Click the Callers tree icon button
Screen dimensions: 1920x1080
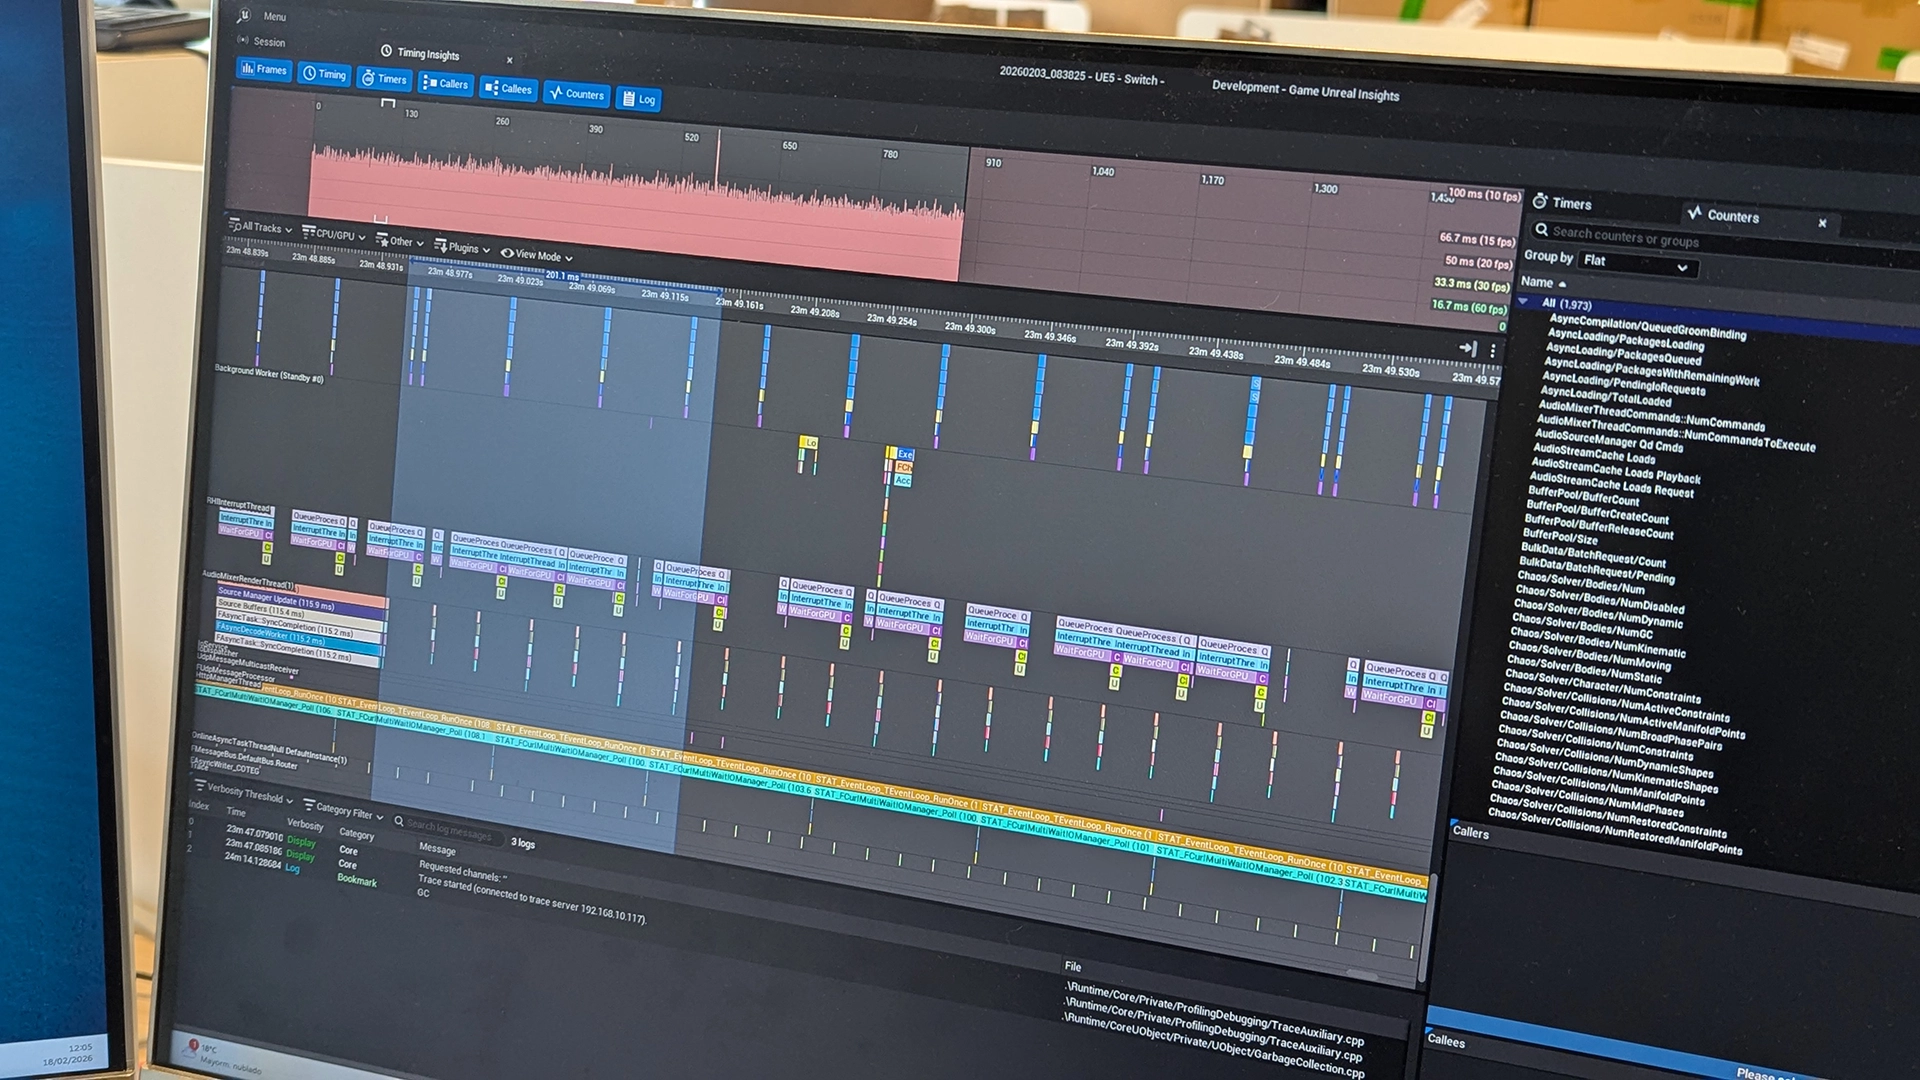pyautogui.click(x=430, y=83)
